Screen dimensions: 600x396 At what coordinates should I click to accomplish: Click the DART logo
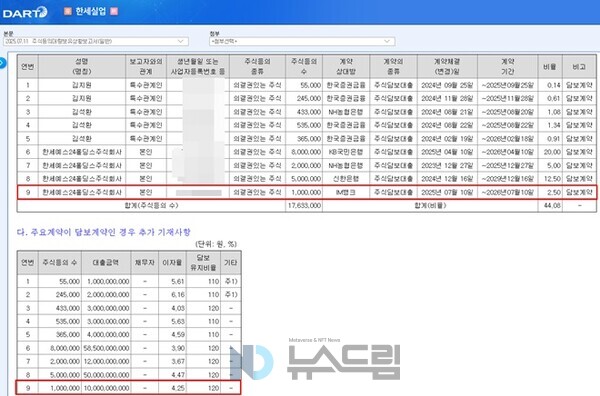pyautogui.click(x=25, y=13)
